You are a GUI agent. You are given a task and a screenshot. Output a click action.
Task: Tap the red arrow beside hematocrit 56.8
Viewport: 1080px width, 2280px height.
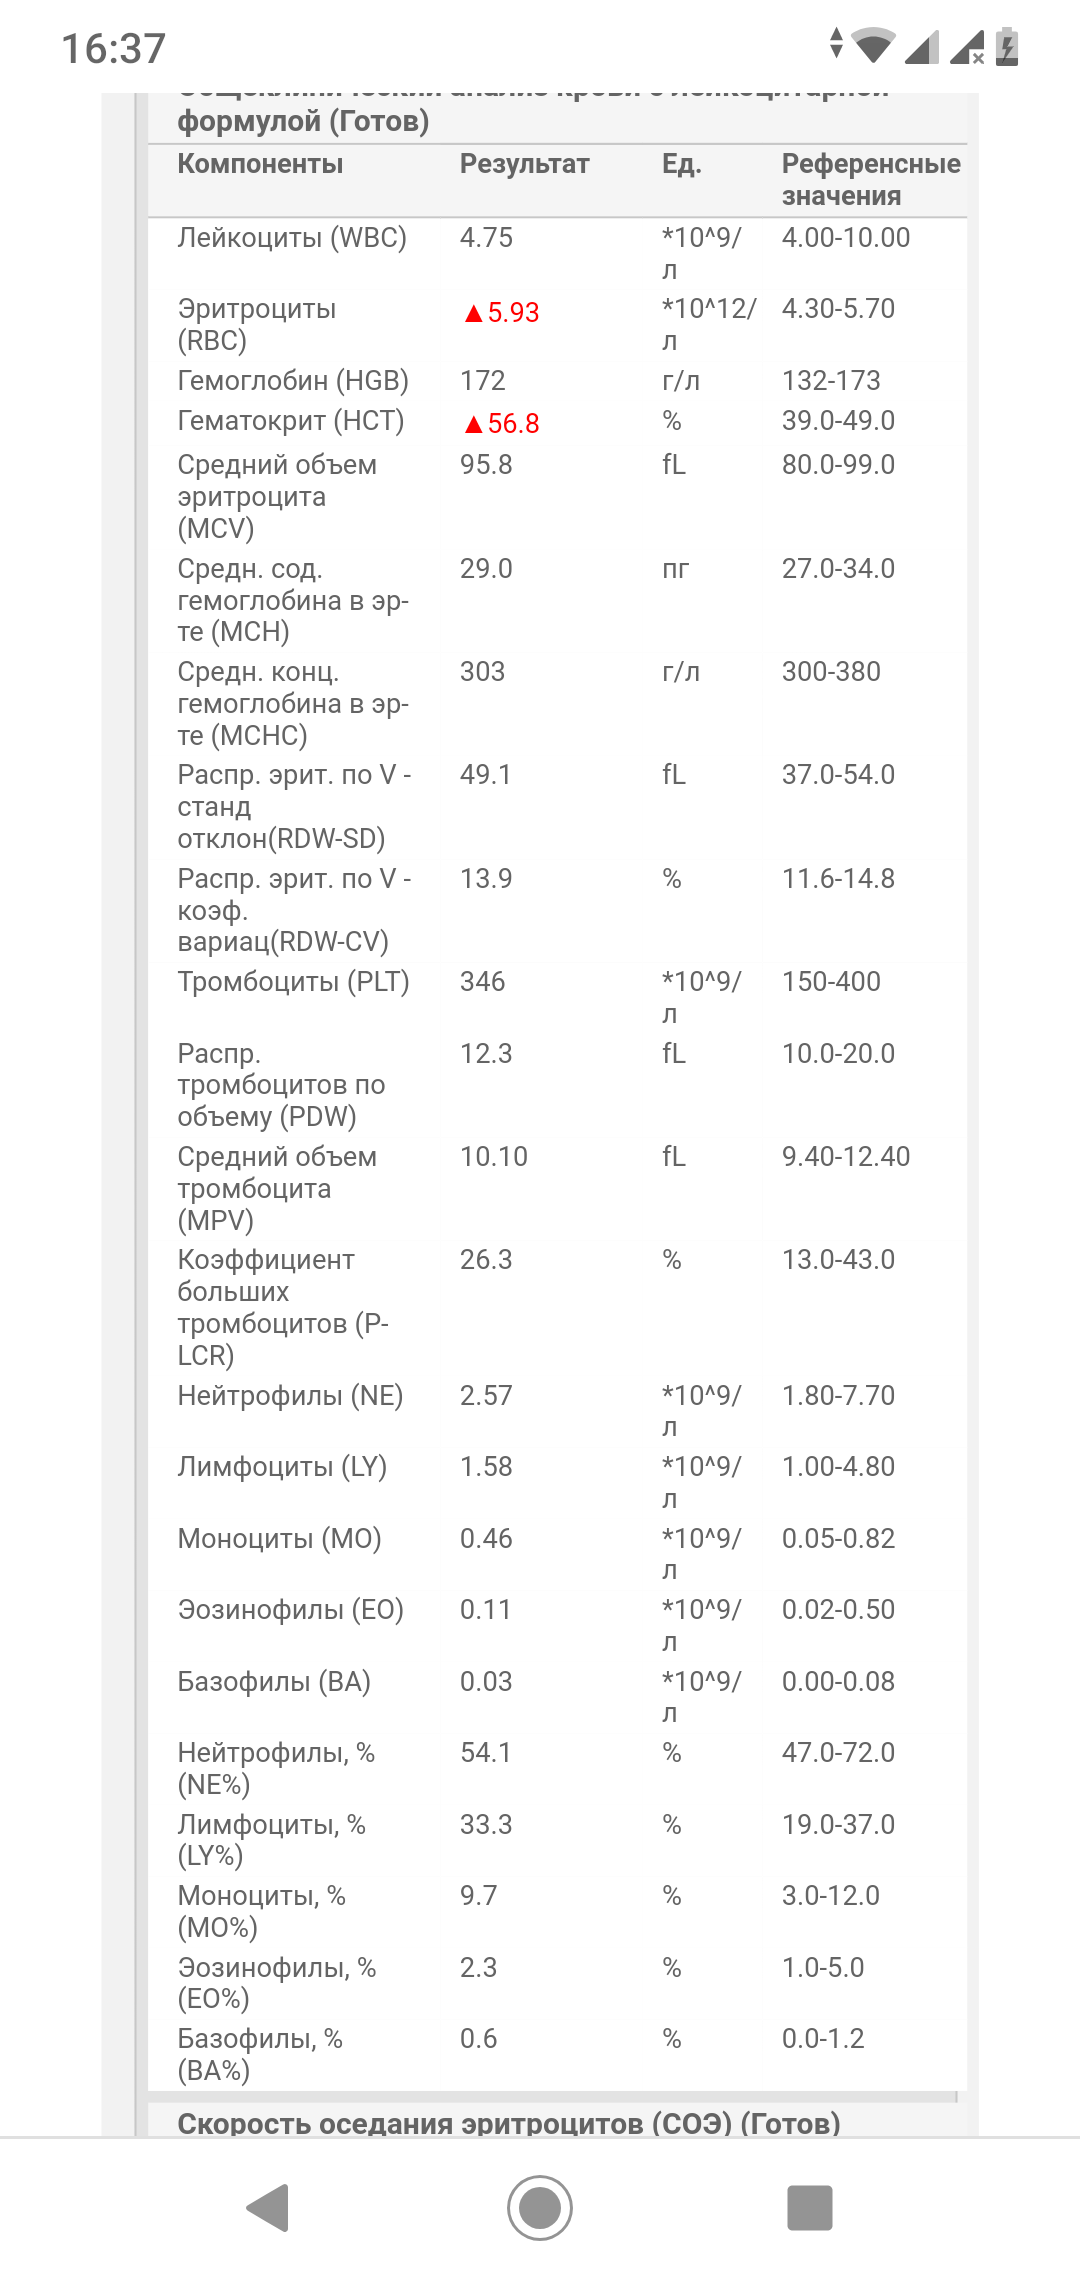474,425
